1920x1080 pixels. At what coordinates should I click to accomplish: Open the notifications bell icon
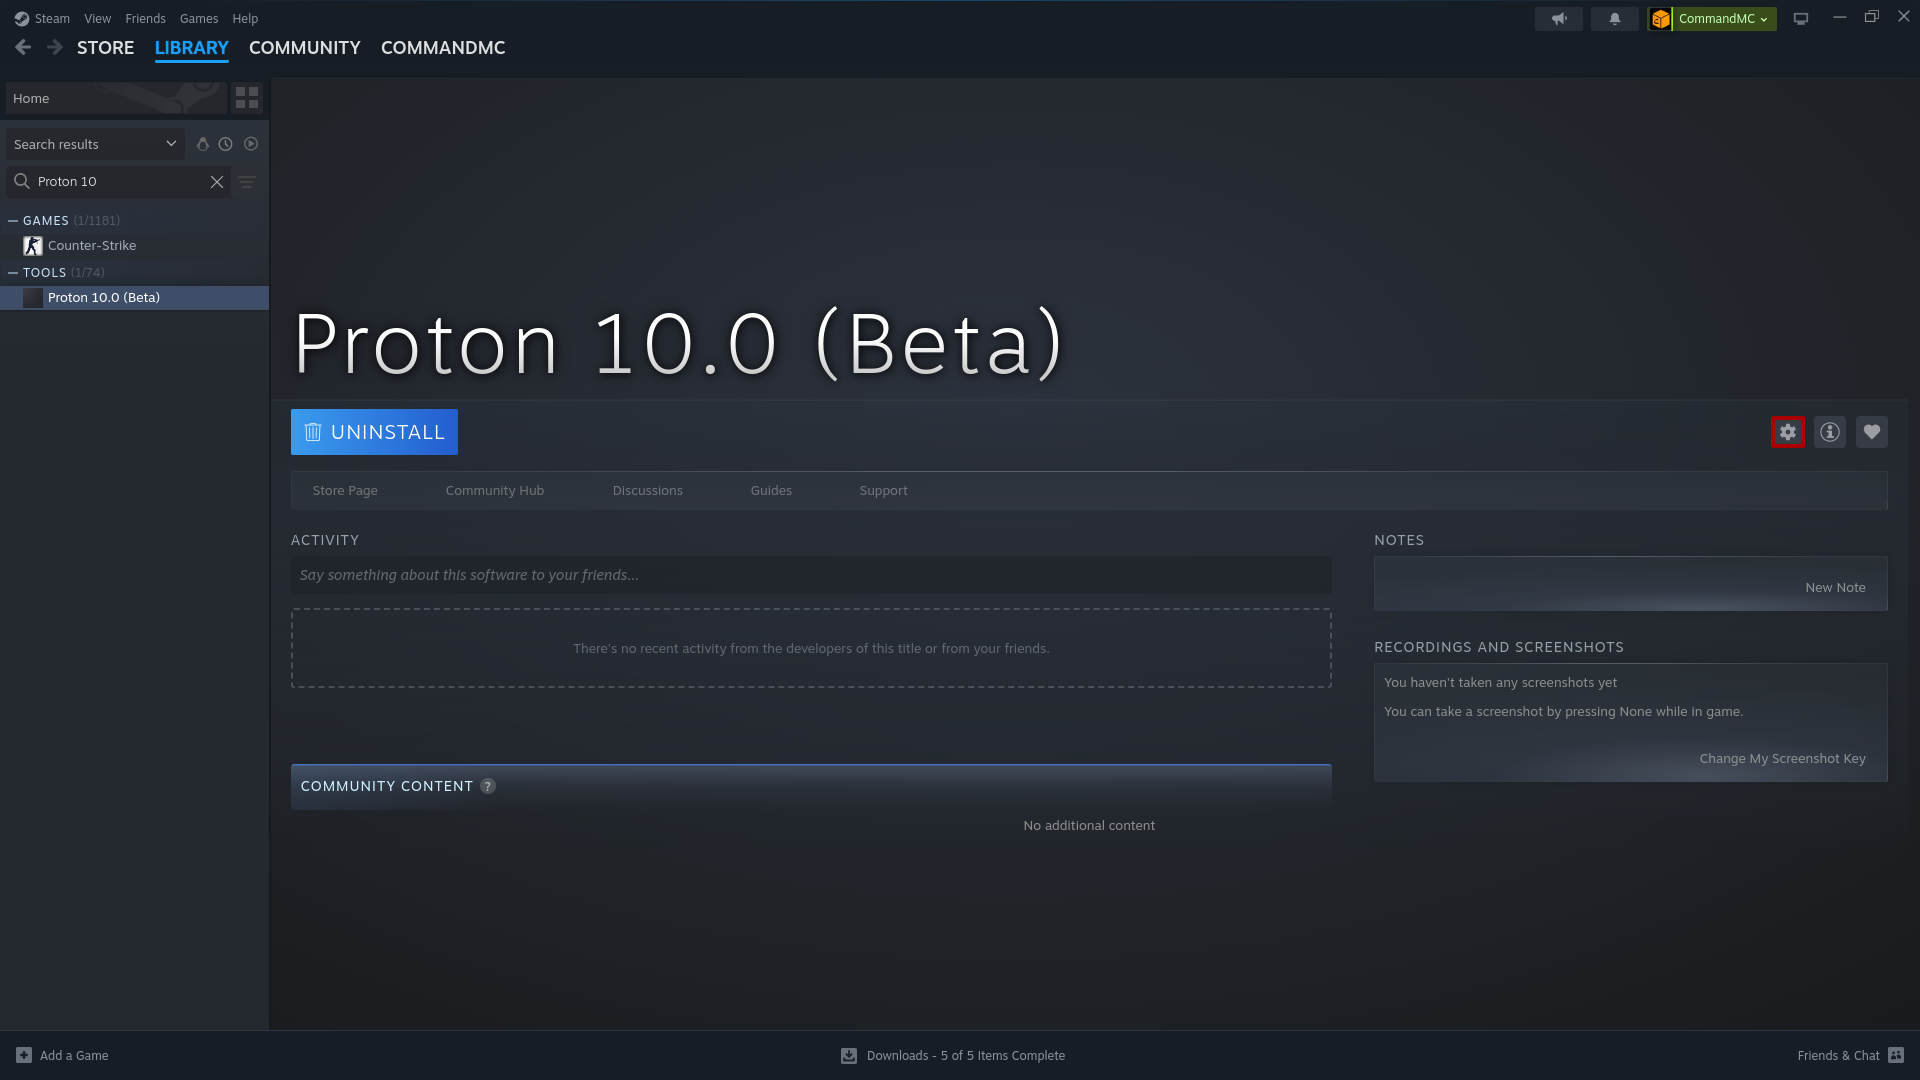point(1614,19)
